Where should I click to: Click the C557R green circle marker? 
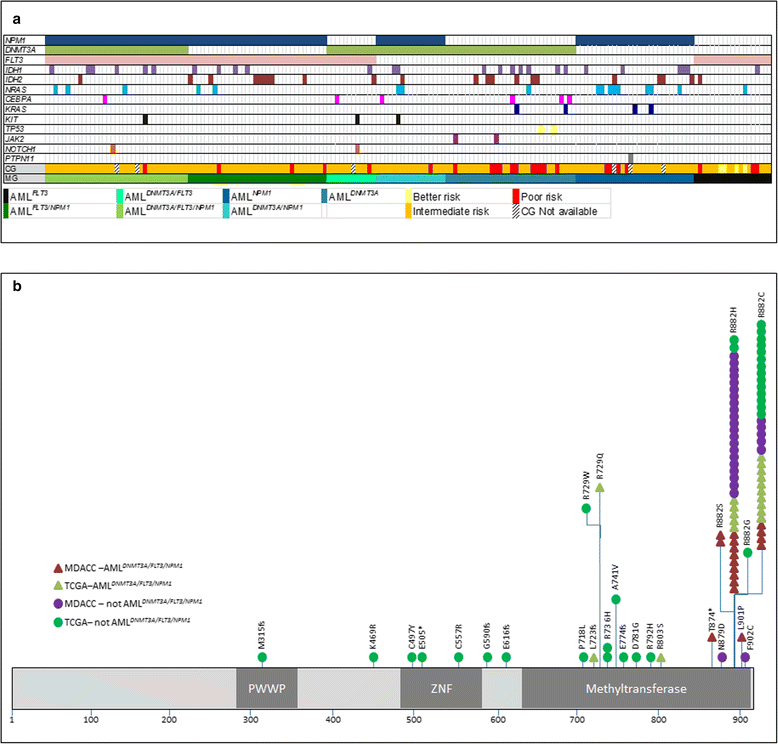[x=458, y=657]
